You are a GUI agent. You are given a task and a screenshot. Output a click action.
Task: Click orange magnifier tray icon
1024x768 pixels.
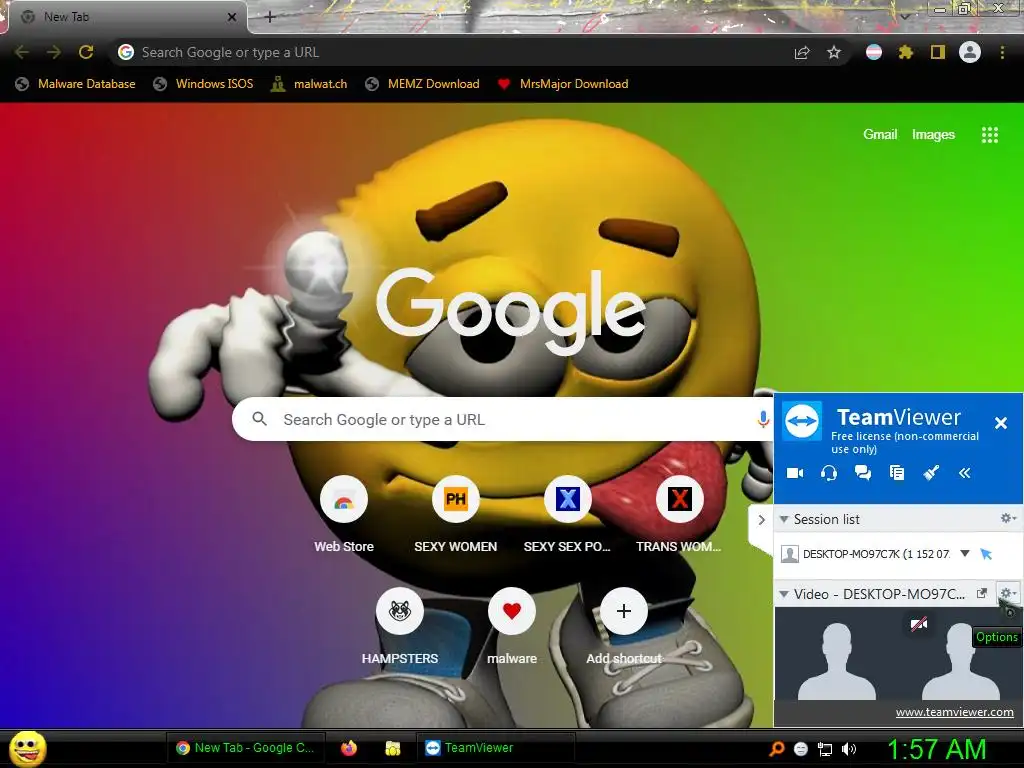click(776, 749)
